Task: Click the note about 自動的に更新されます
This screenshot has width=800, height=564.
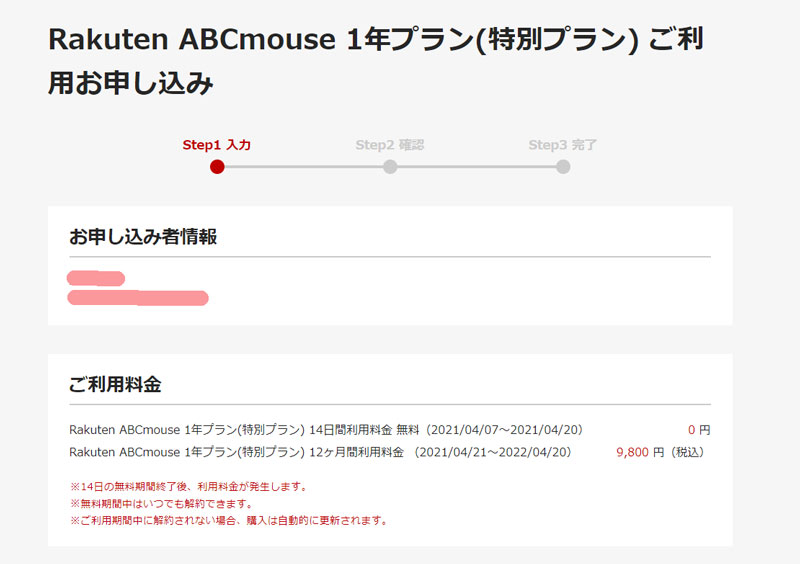Action: pyautogui.click(x=230, y=521)
